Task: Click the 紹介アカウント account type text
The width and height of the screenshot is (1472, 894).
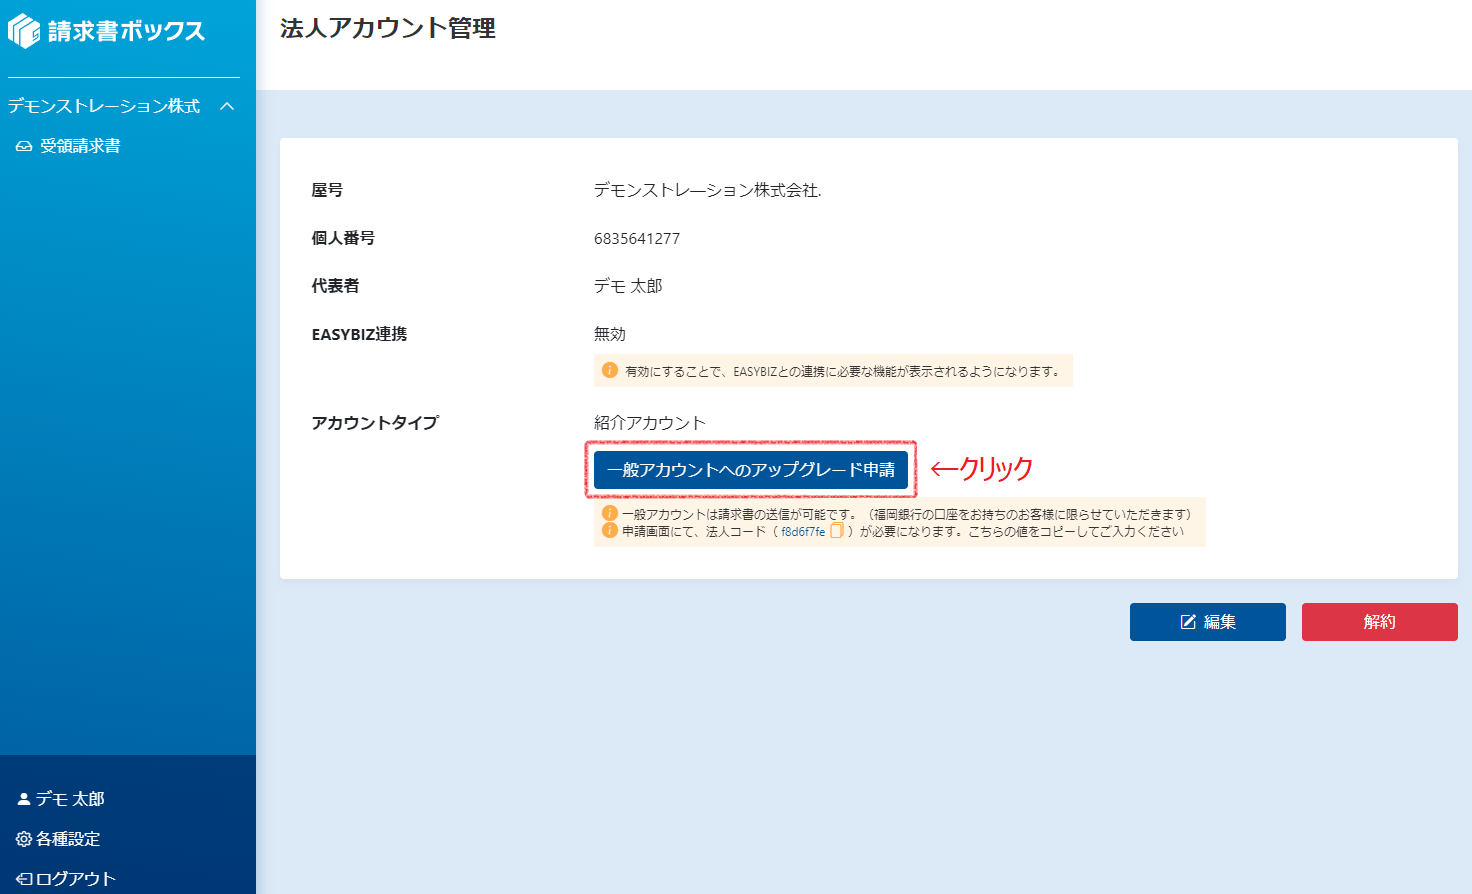Action: point(649,423)
